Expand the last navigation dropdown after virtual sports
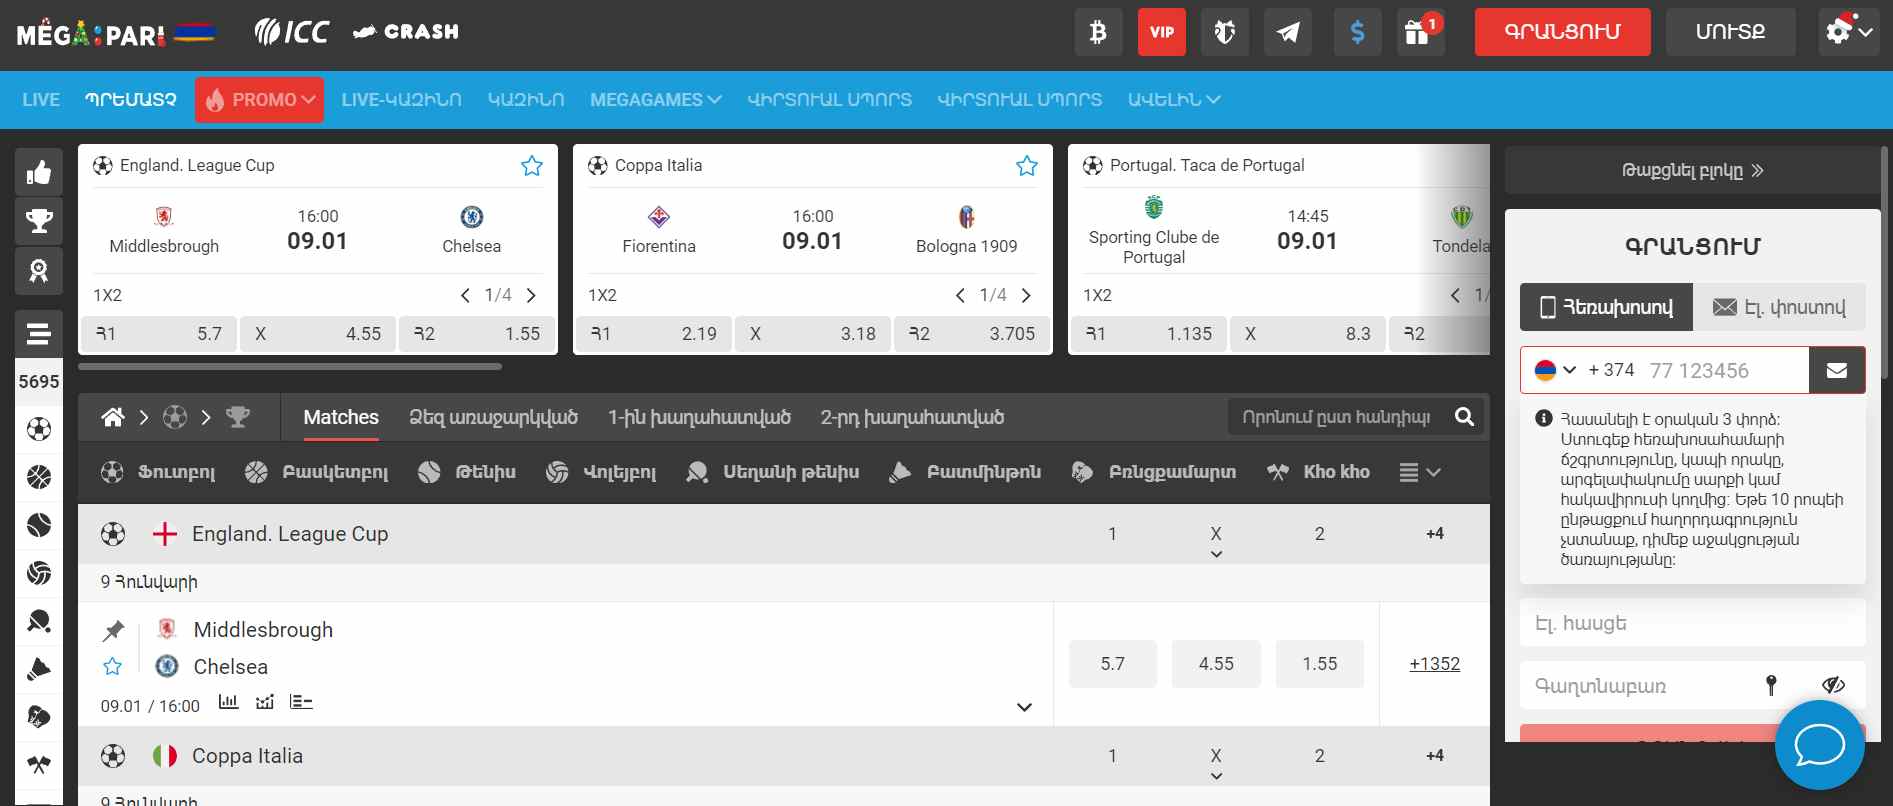 click(x=1174, y=100)
